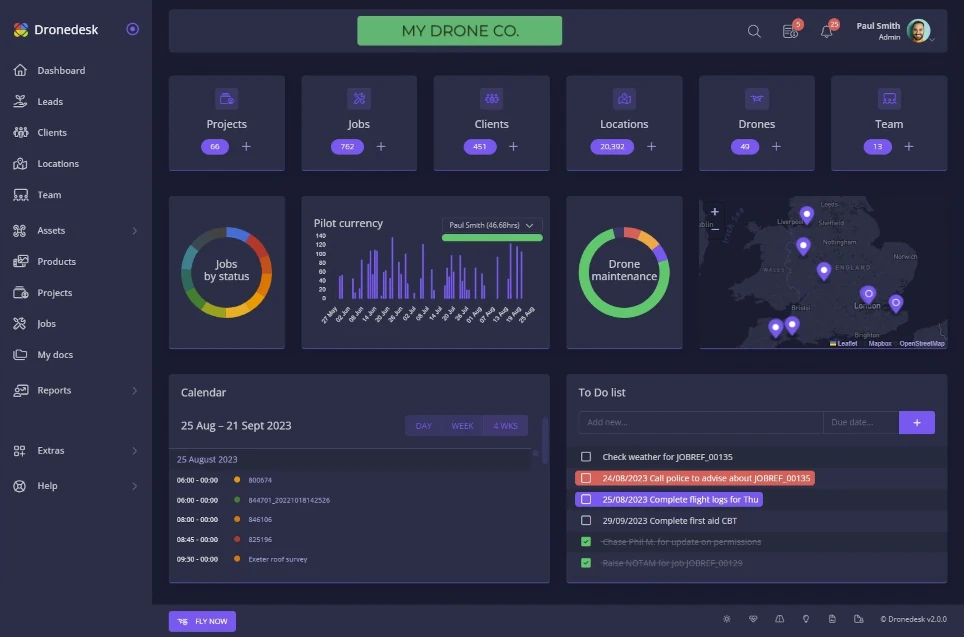Add a new location with plus icon

tap(651, 146)
